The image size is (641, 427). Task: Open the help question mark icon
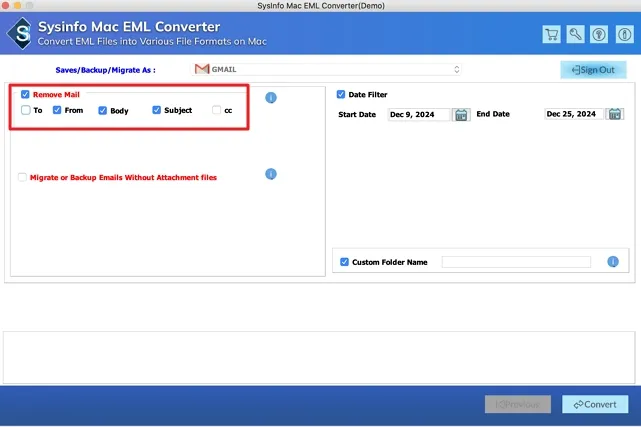point(599,34)
